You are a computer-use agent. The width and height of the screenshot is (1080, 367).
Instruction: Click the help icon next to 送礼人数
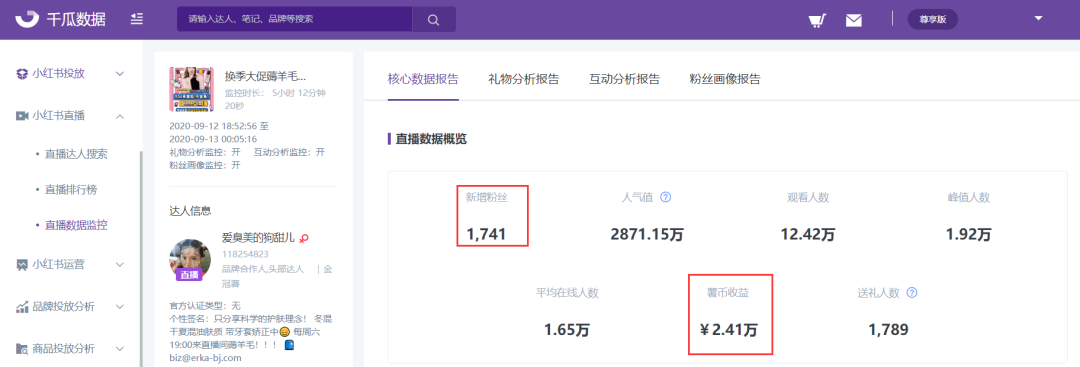[x=912, y=293]
